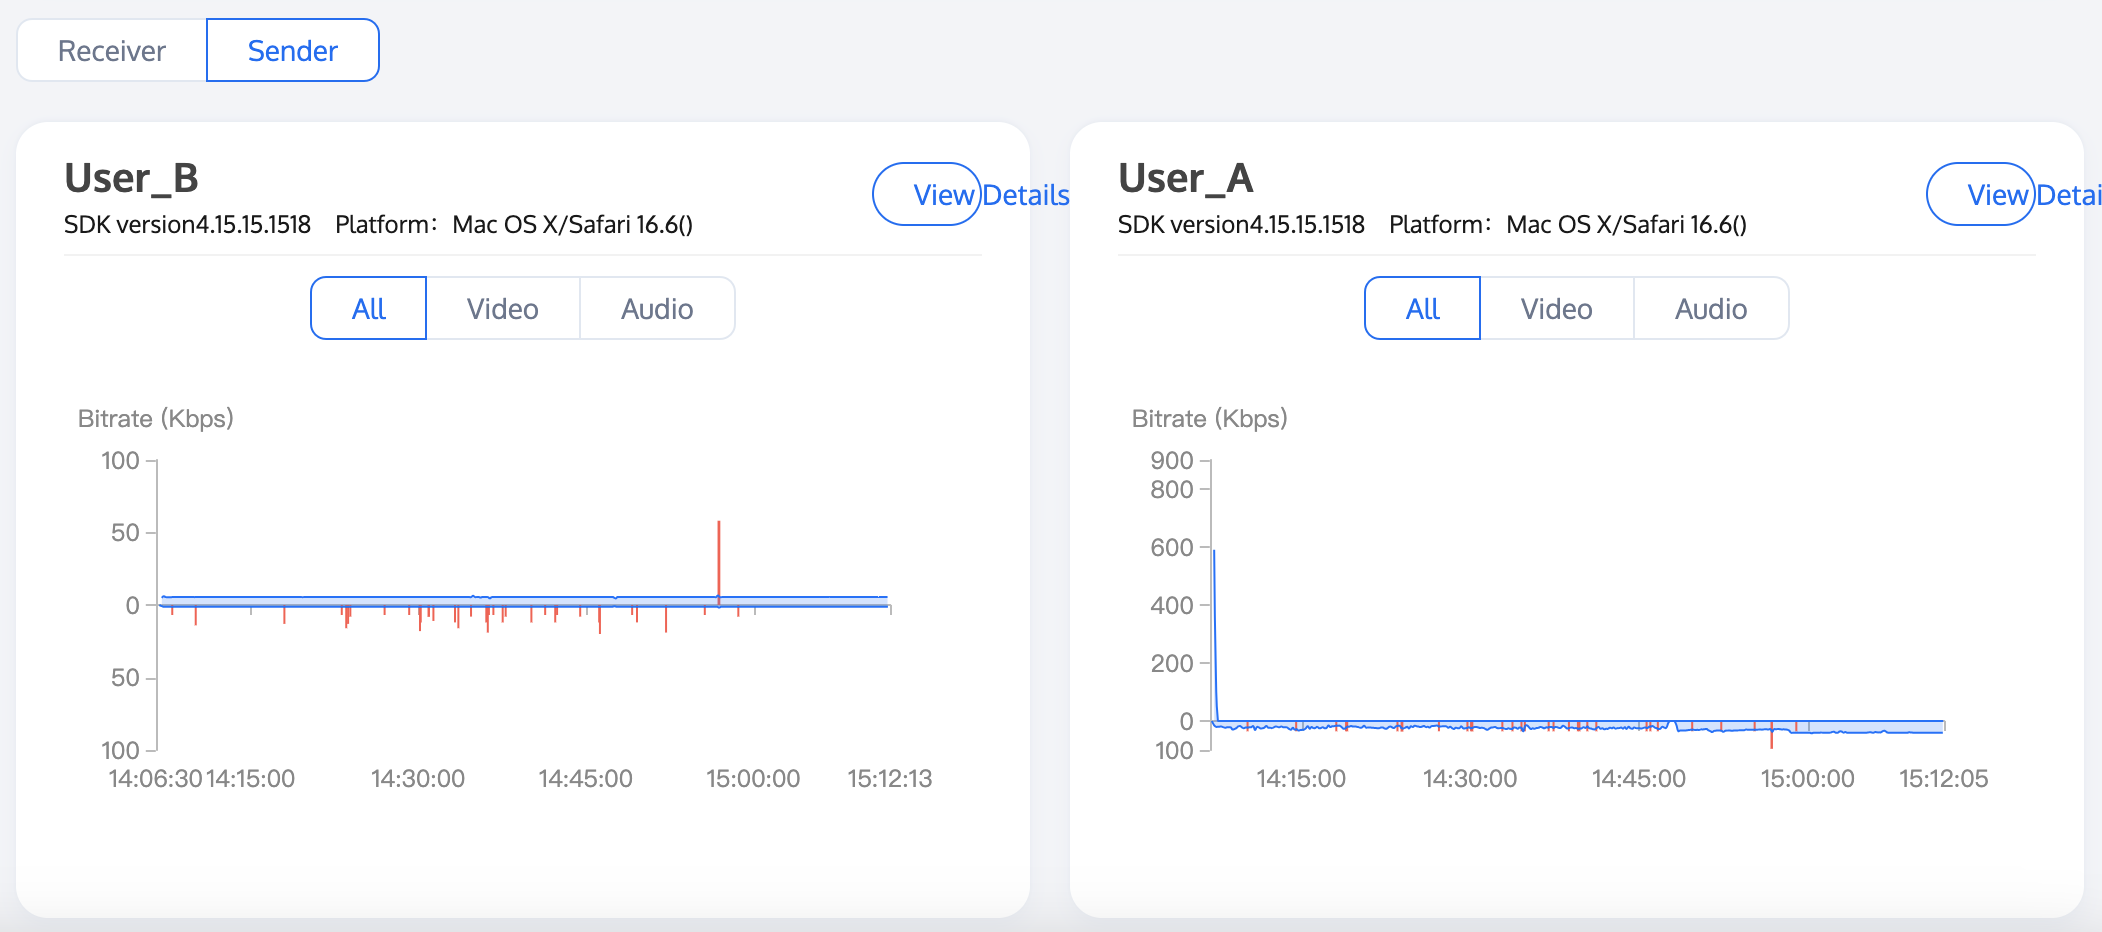
Task: Click the 15:12:13 end time on User_B chart
Action: [x=889, y=779]
